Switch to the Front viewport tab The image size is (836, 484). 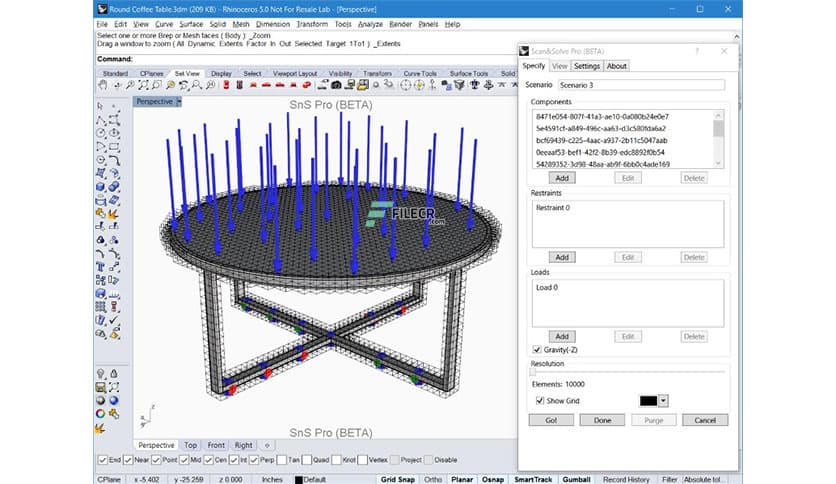pos(216,445)
